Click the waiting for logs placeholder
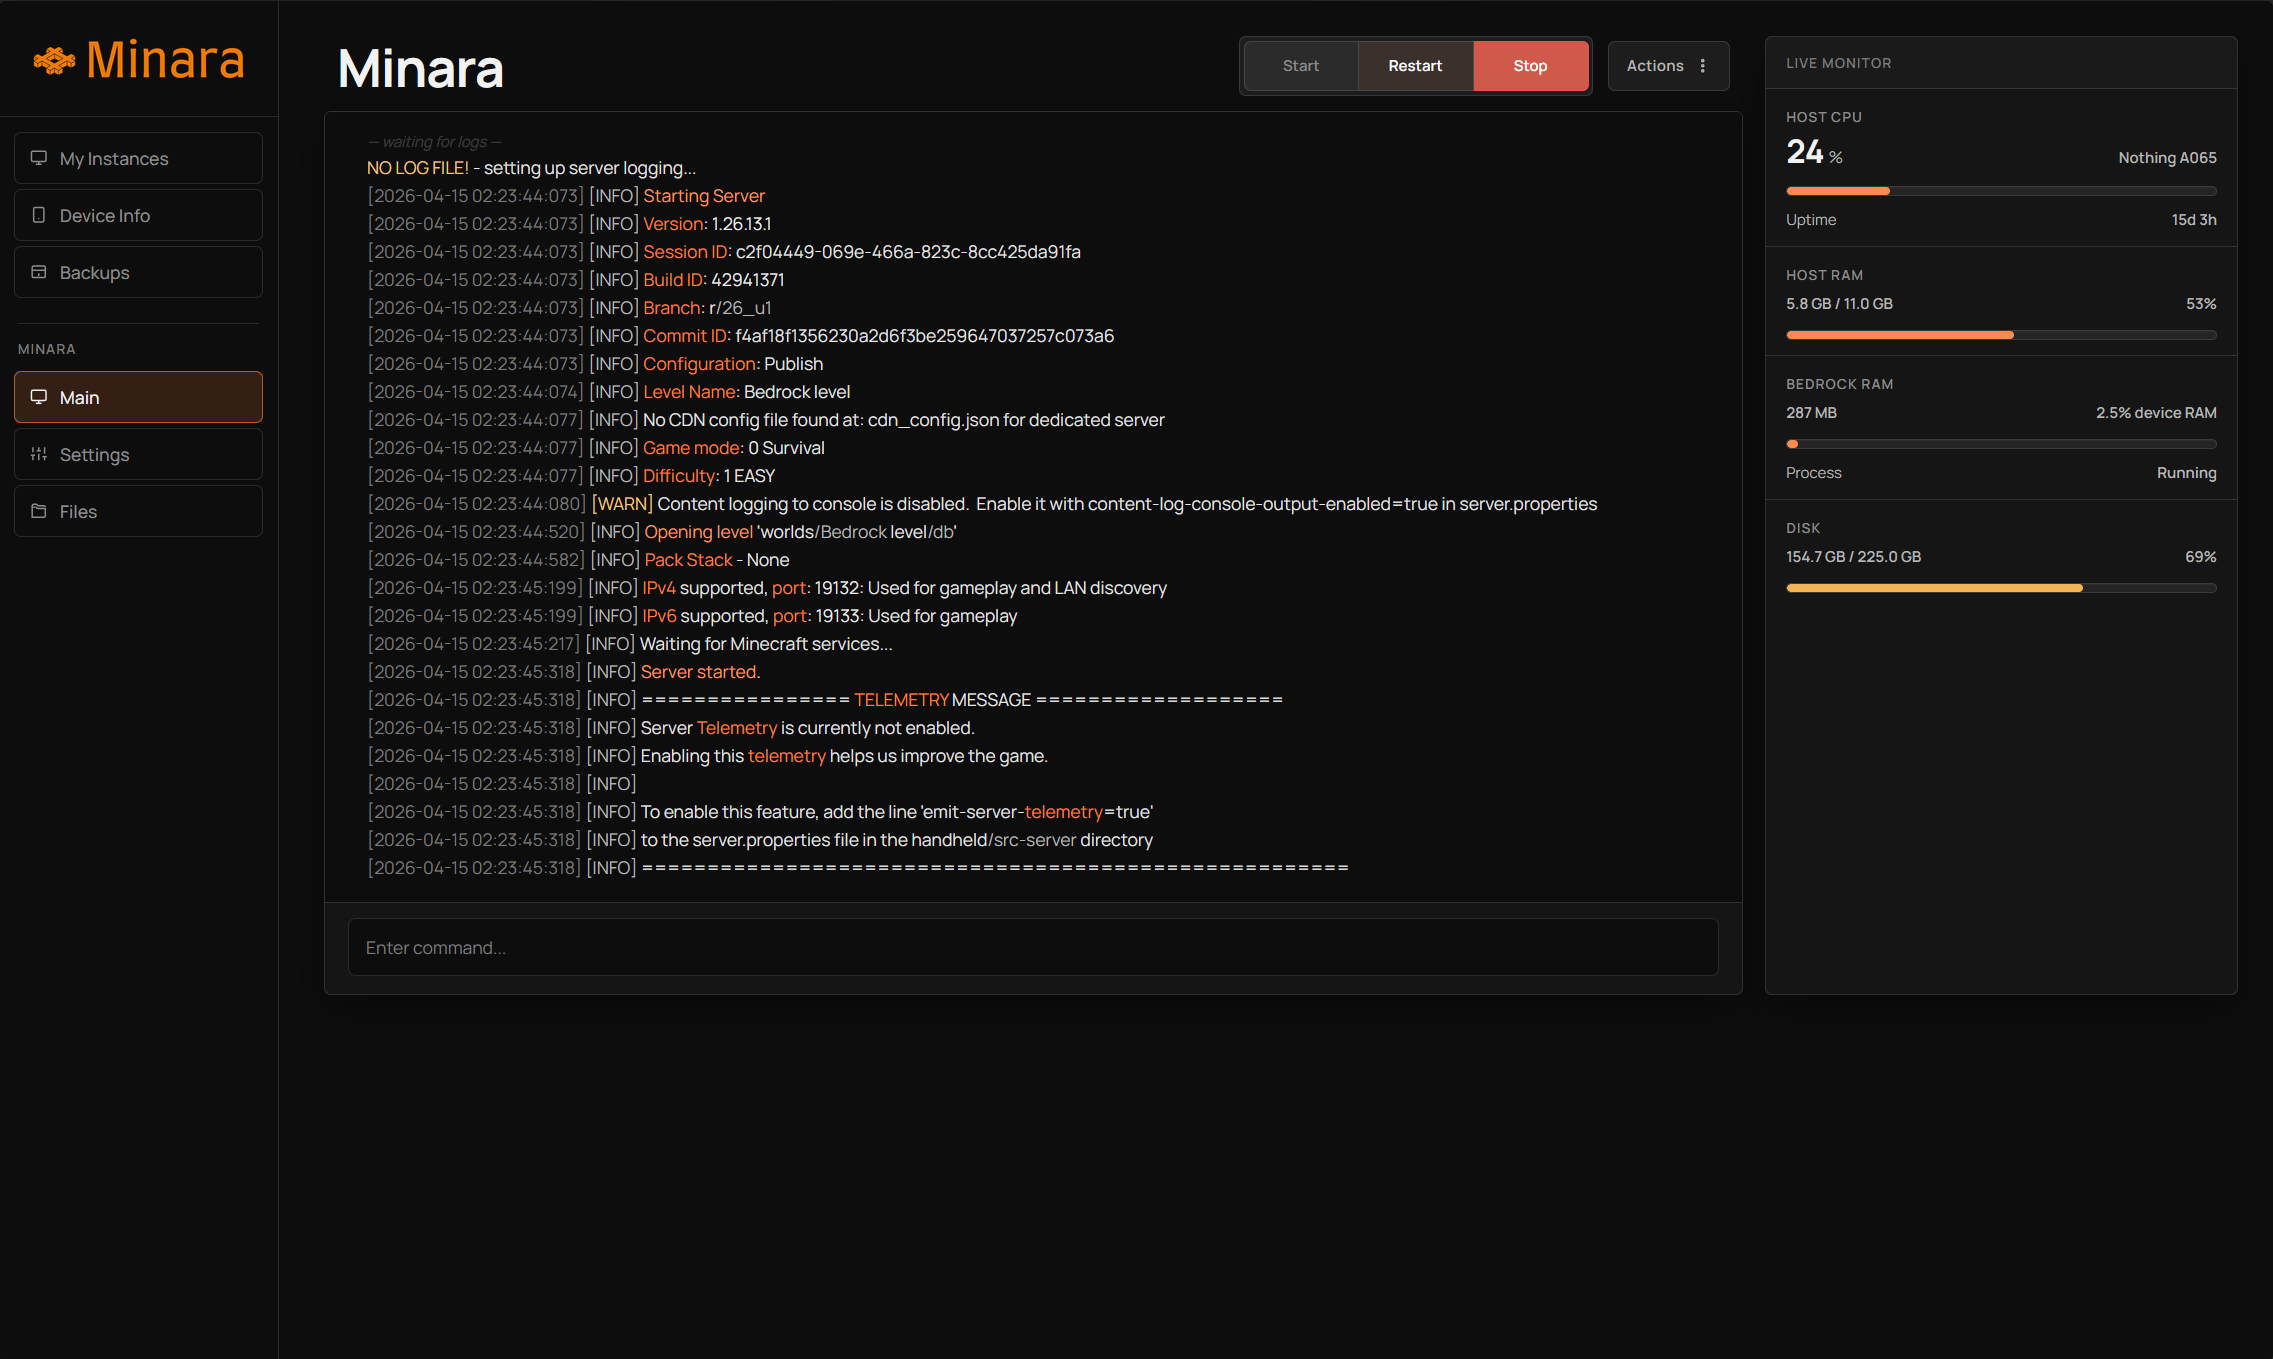This screenshot has height=1359, width=2273. tap(435, 142)
